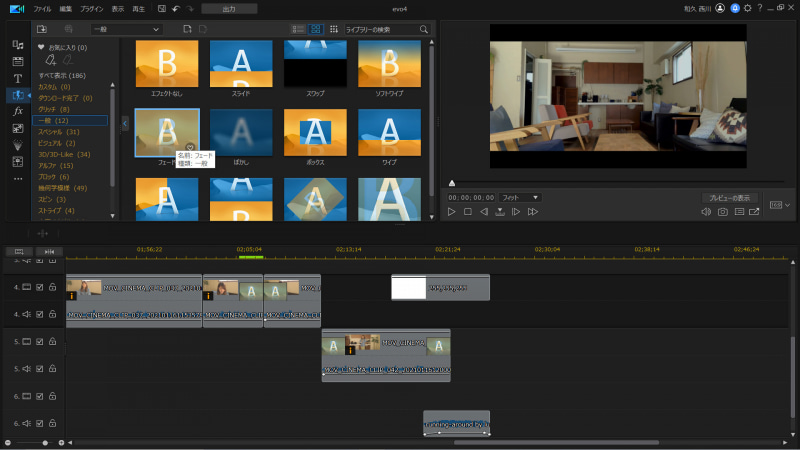Image resolution: width=800 pixels, height=450 pixels.
Task: Zoom in timeline with plus button
Action: coord(61,443)
